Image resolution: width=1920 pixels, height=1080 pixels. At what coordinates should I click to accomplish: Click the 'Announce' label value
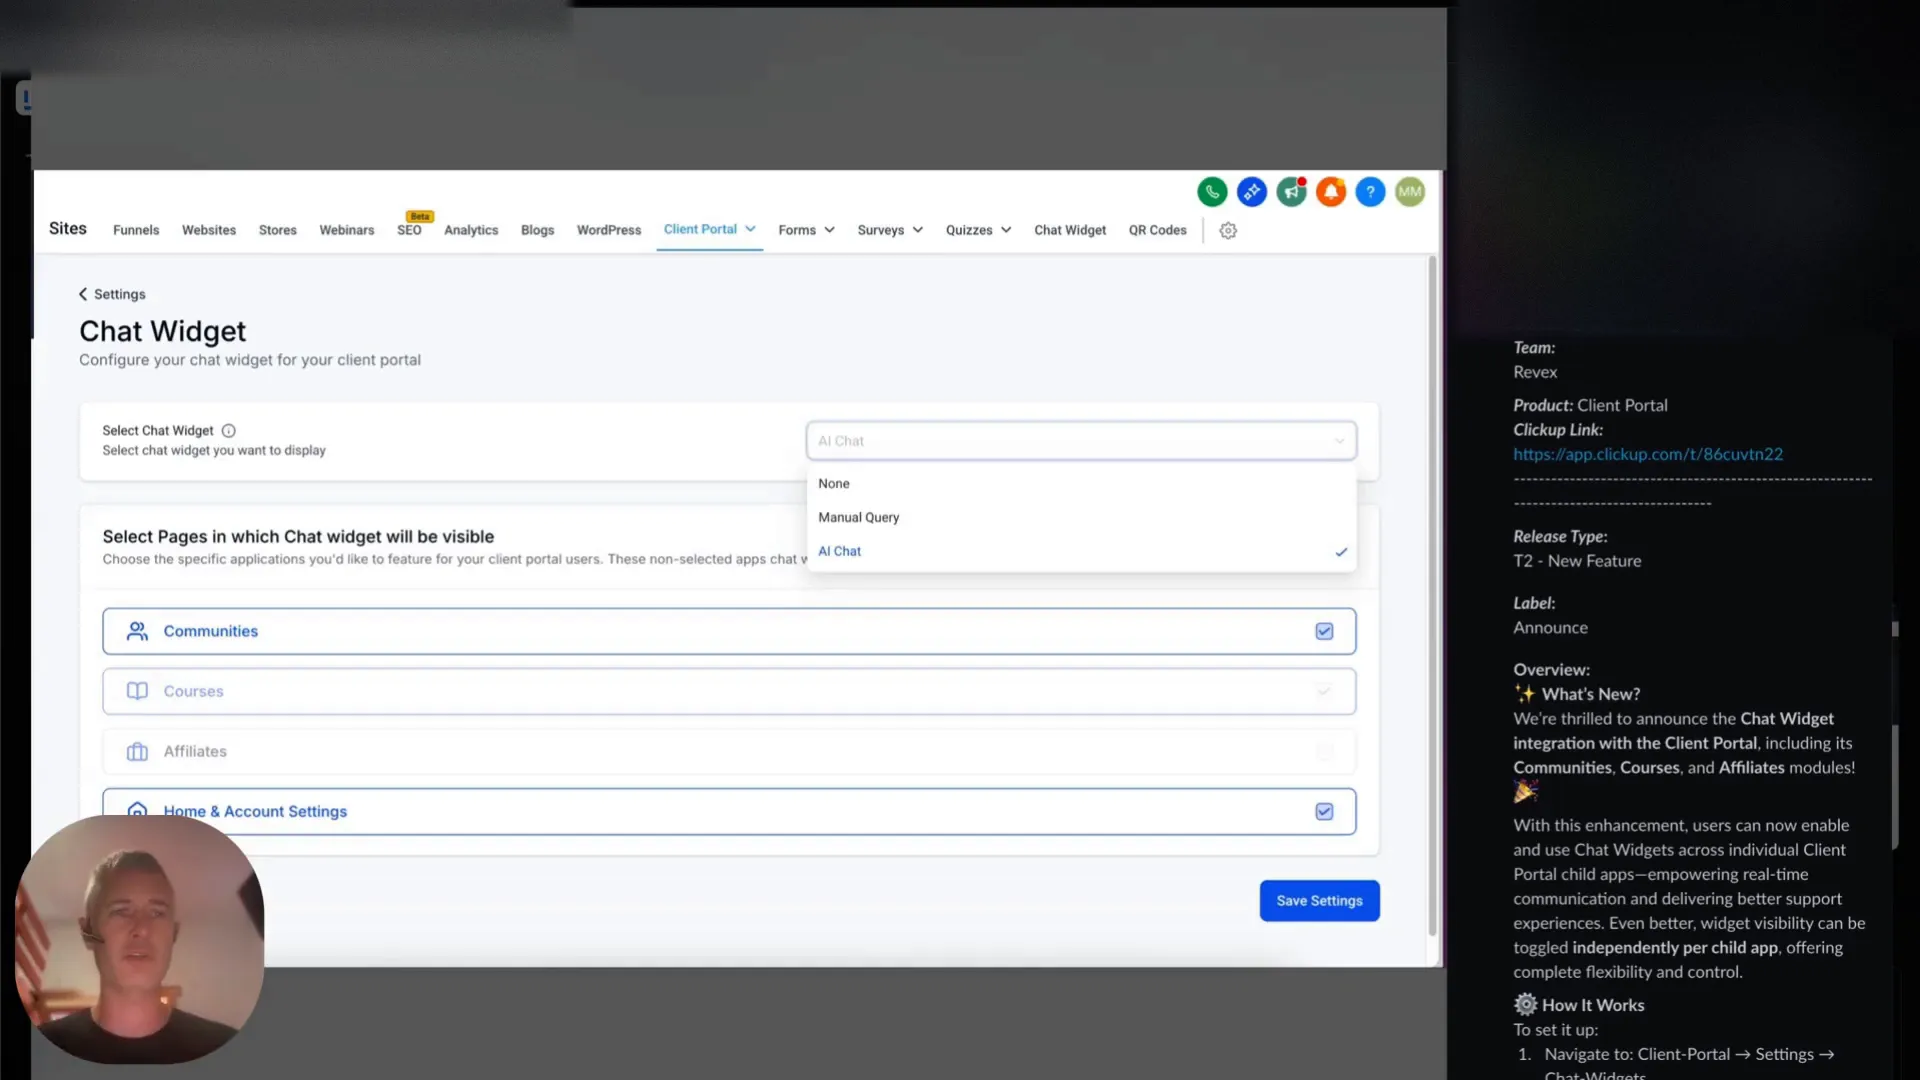tap(1550, 628)
